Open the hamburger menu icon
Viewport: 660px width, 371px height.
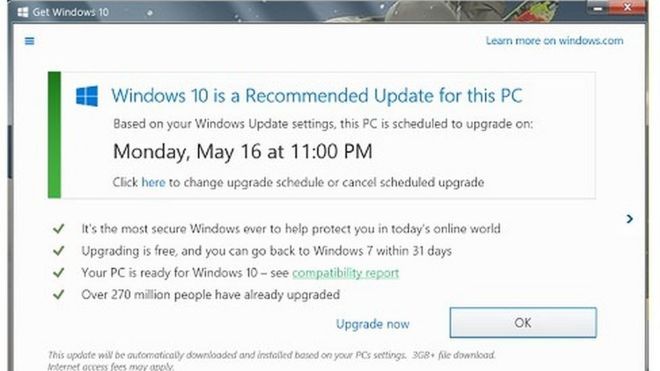coord(29,41)
